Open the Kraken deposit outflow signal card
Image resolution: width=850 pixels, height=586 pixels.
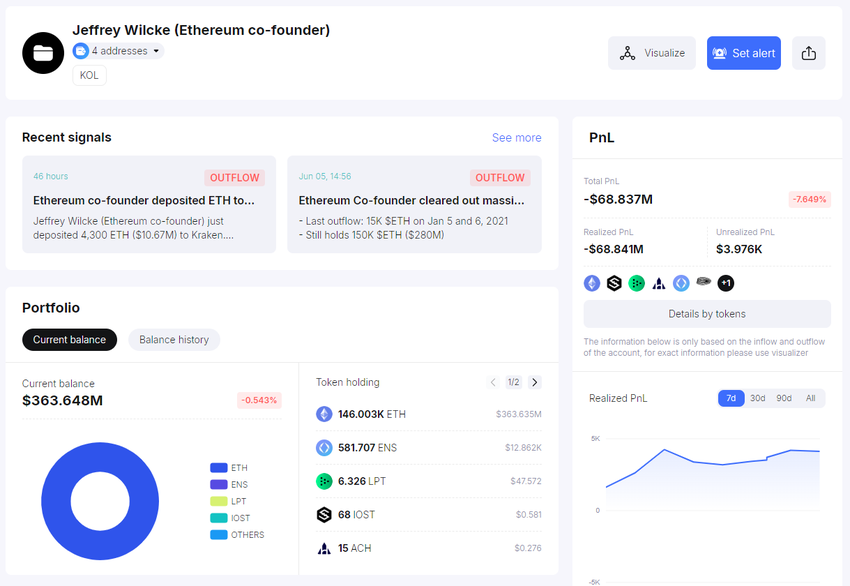click(149, 204)
